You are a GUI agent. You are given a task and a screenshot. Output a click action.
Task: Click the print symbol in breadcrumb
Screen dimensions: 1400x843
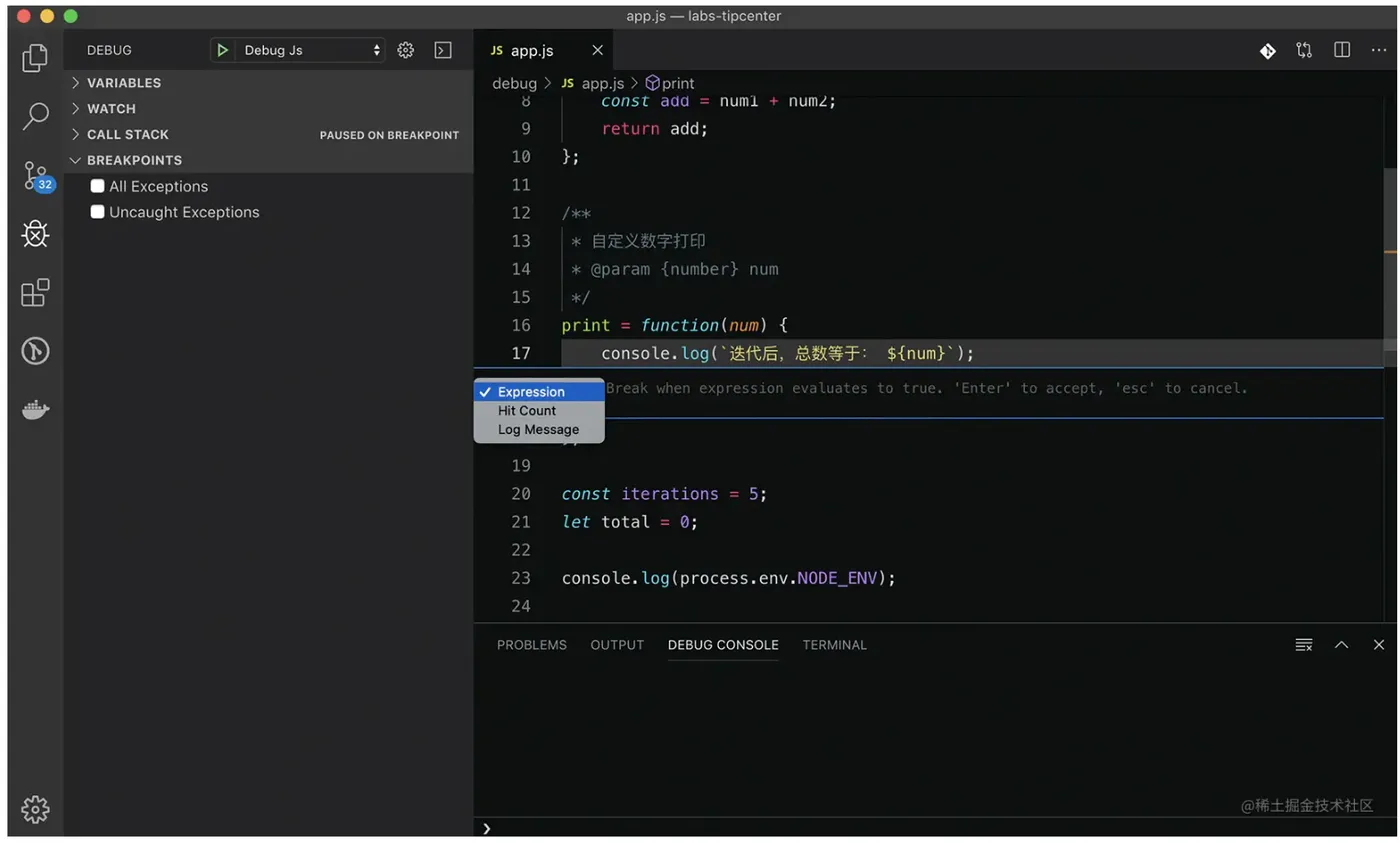670,83
